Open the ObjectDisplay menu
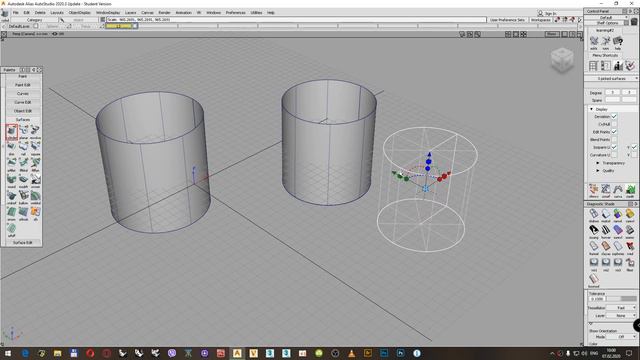The width and height of the screenshot is (640, 360). [x=80, y=13]
